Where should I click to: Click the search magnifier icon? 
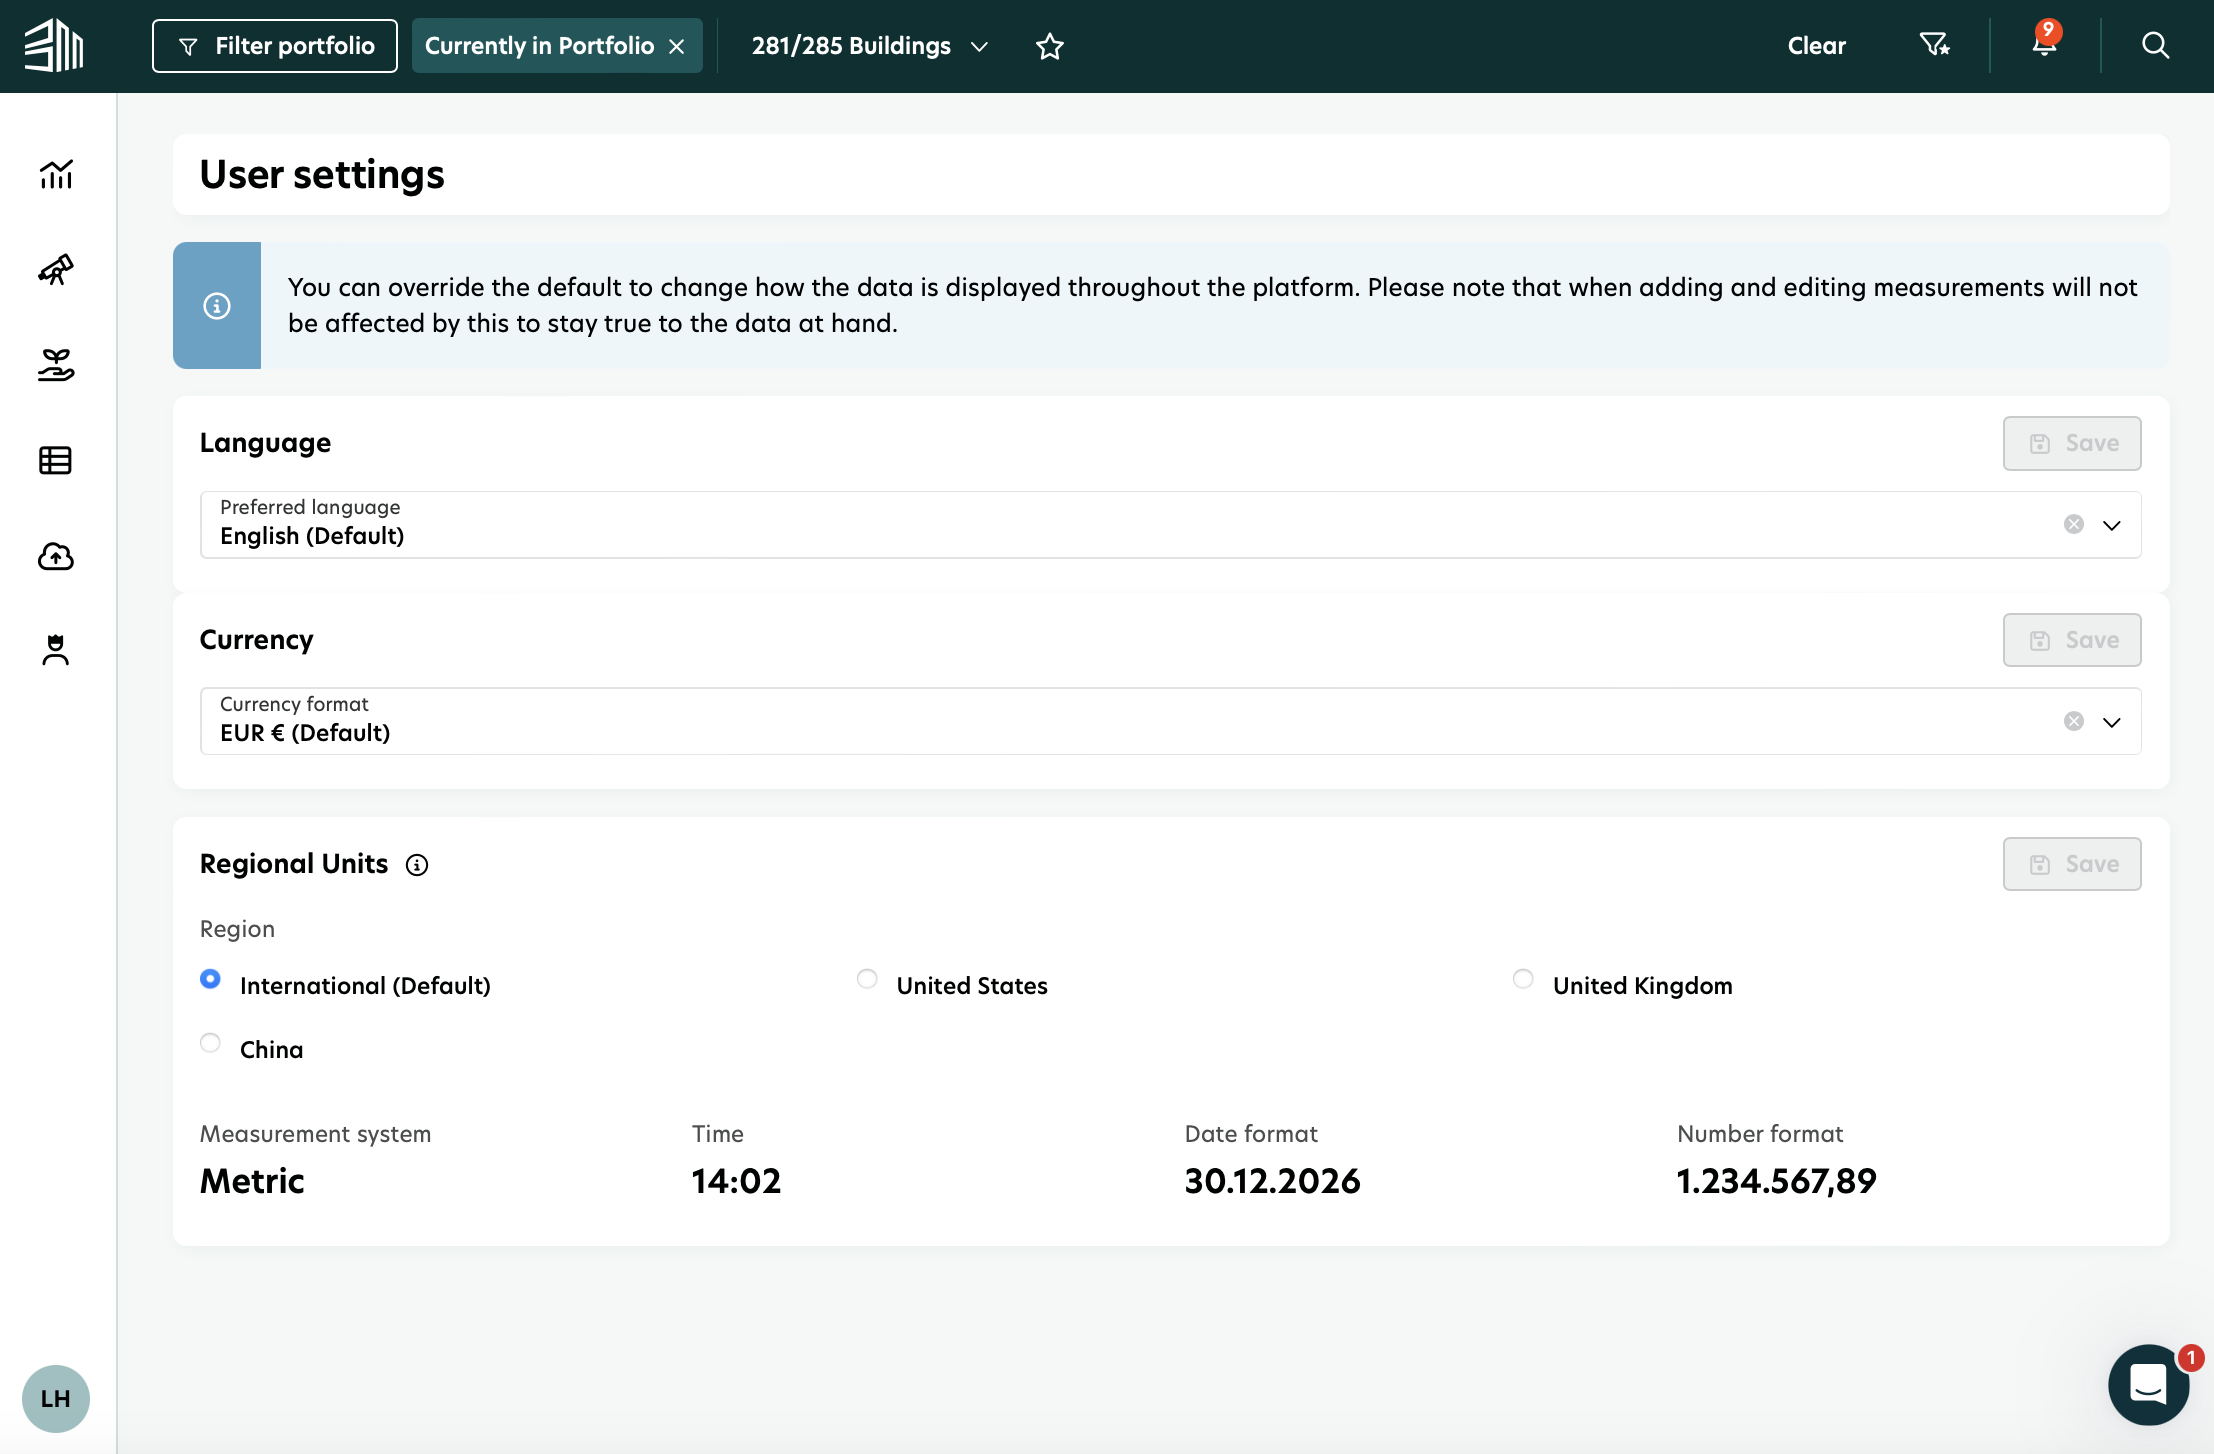[x=2155, y=46]
